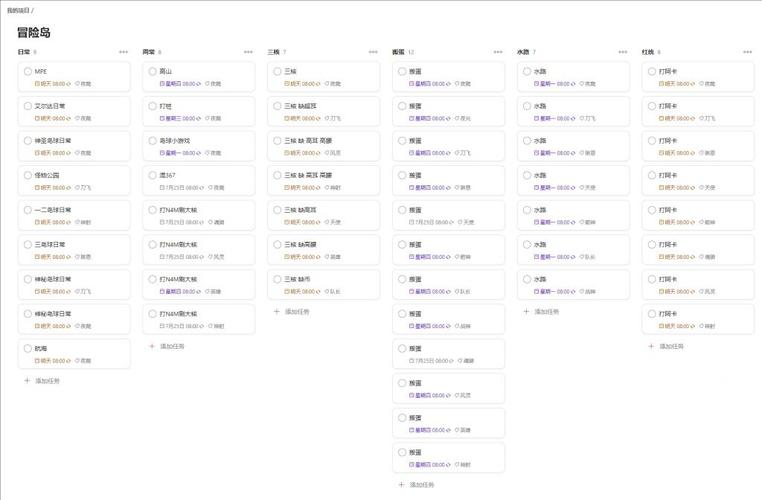762x500 pixels.
Task: Complete the task ending in 367
Action: (x=153, y=175)
